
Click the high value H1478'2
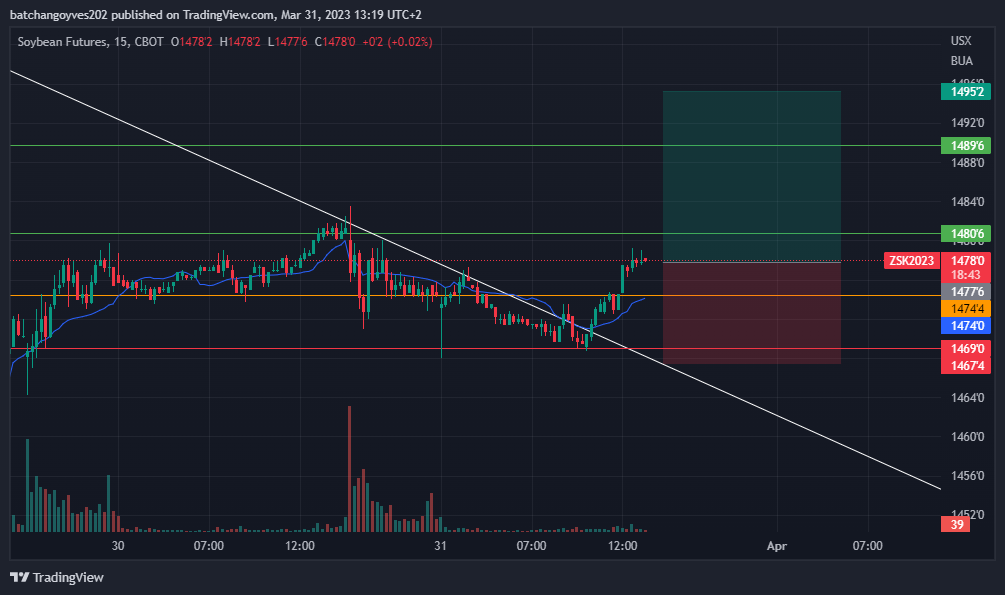(240, 42)
